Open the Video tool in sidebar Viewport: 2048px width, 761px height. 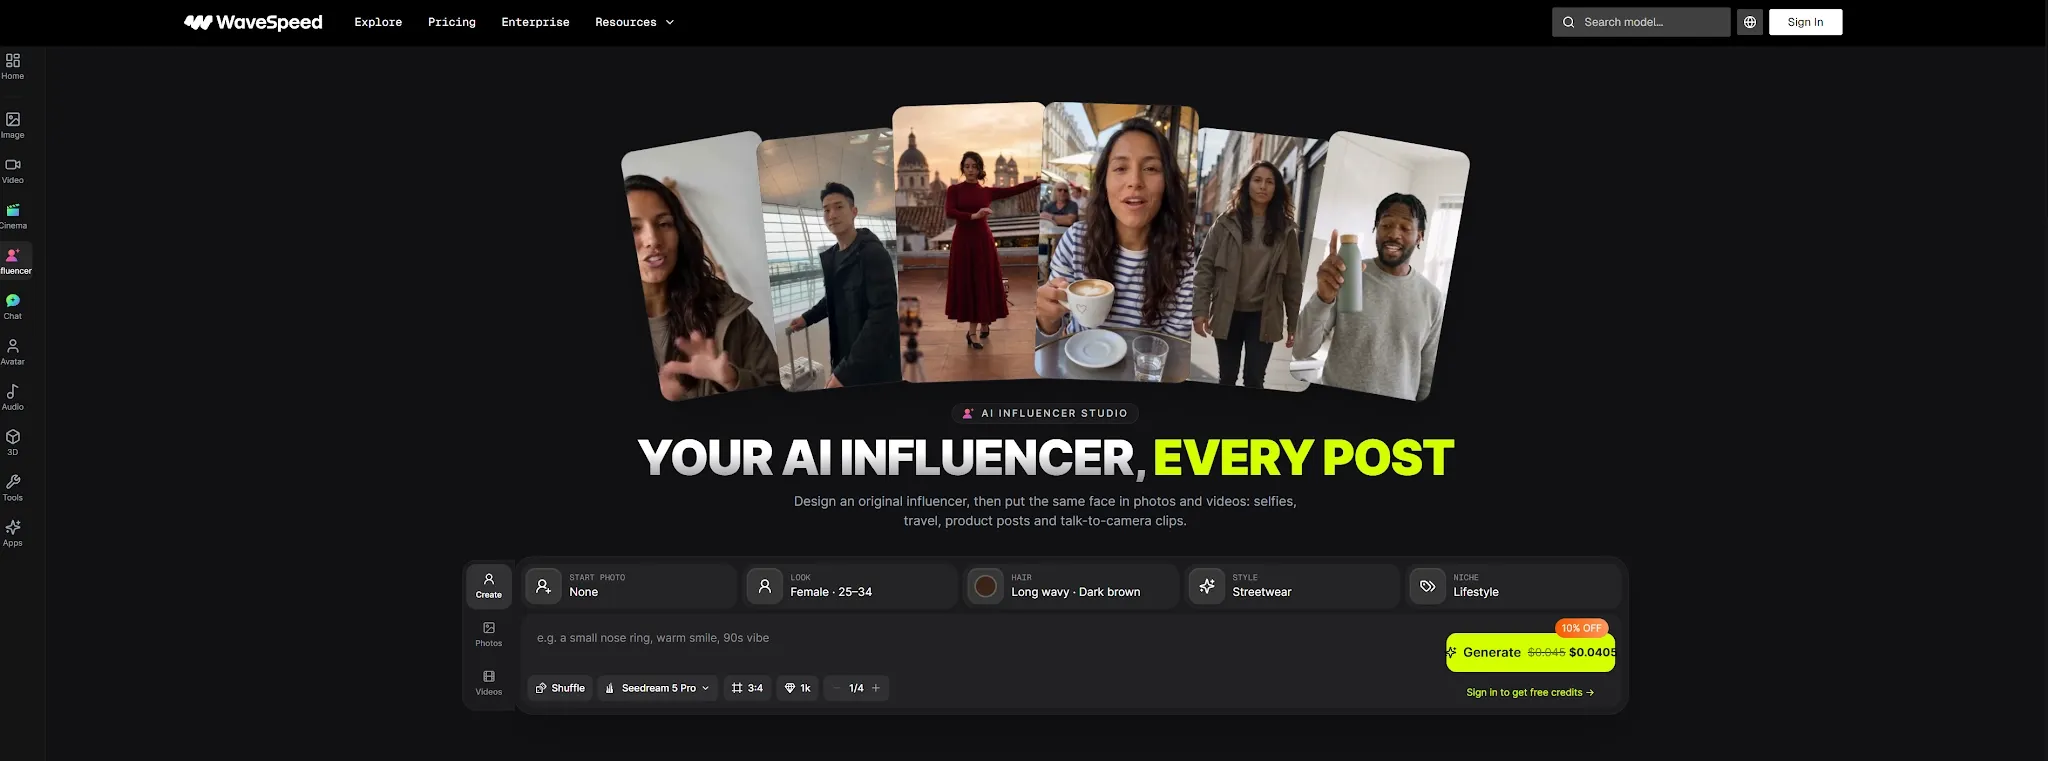click(13, 171)
